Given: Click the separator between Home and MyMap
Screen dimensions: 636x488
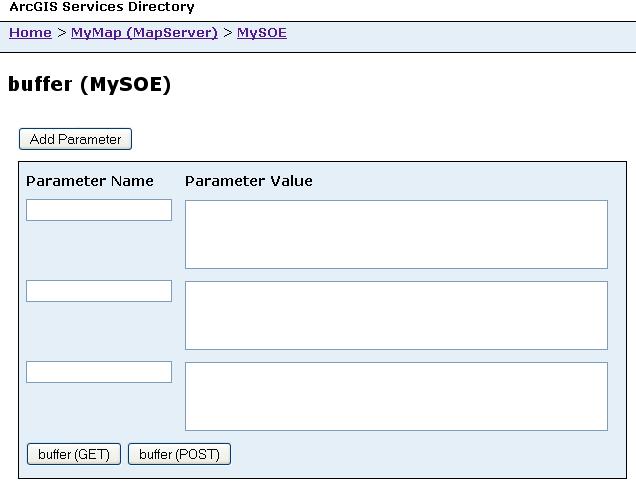Looking at the screenshot, I should pyautogui.click(x=61, y=33).
